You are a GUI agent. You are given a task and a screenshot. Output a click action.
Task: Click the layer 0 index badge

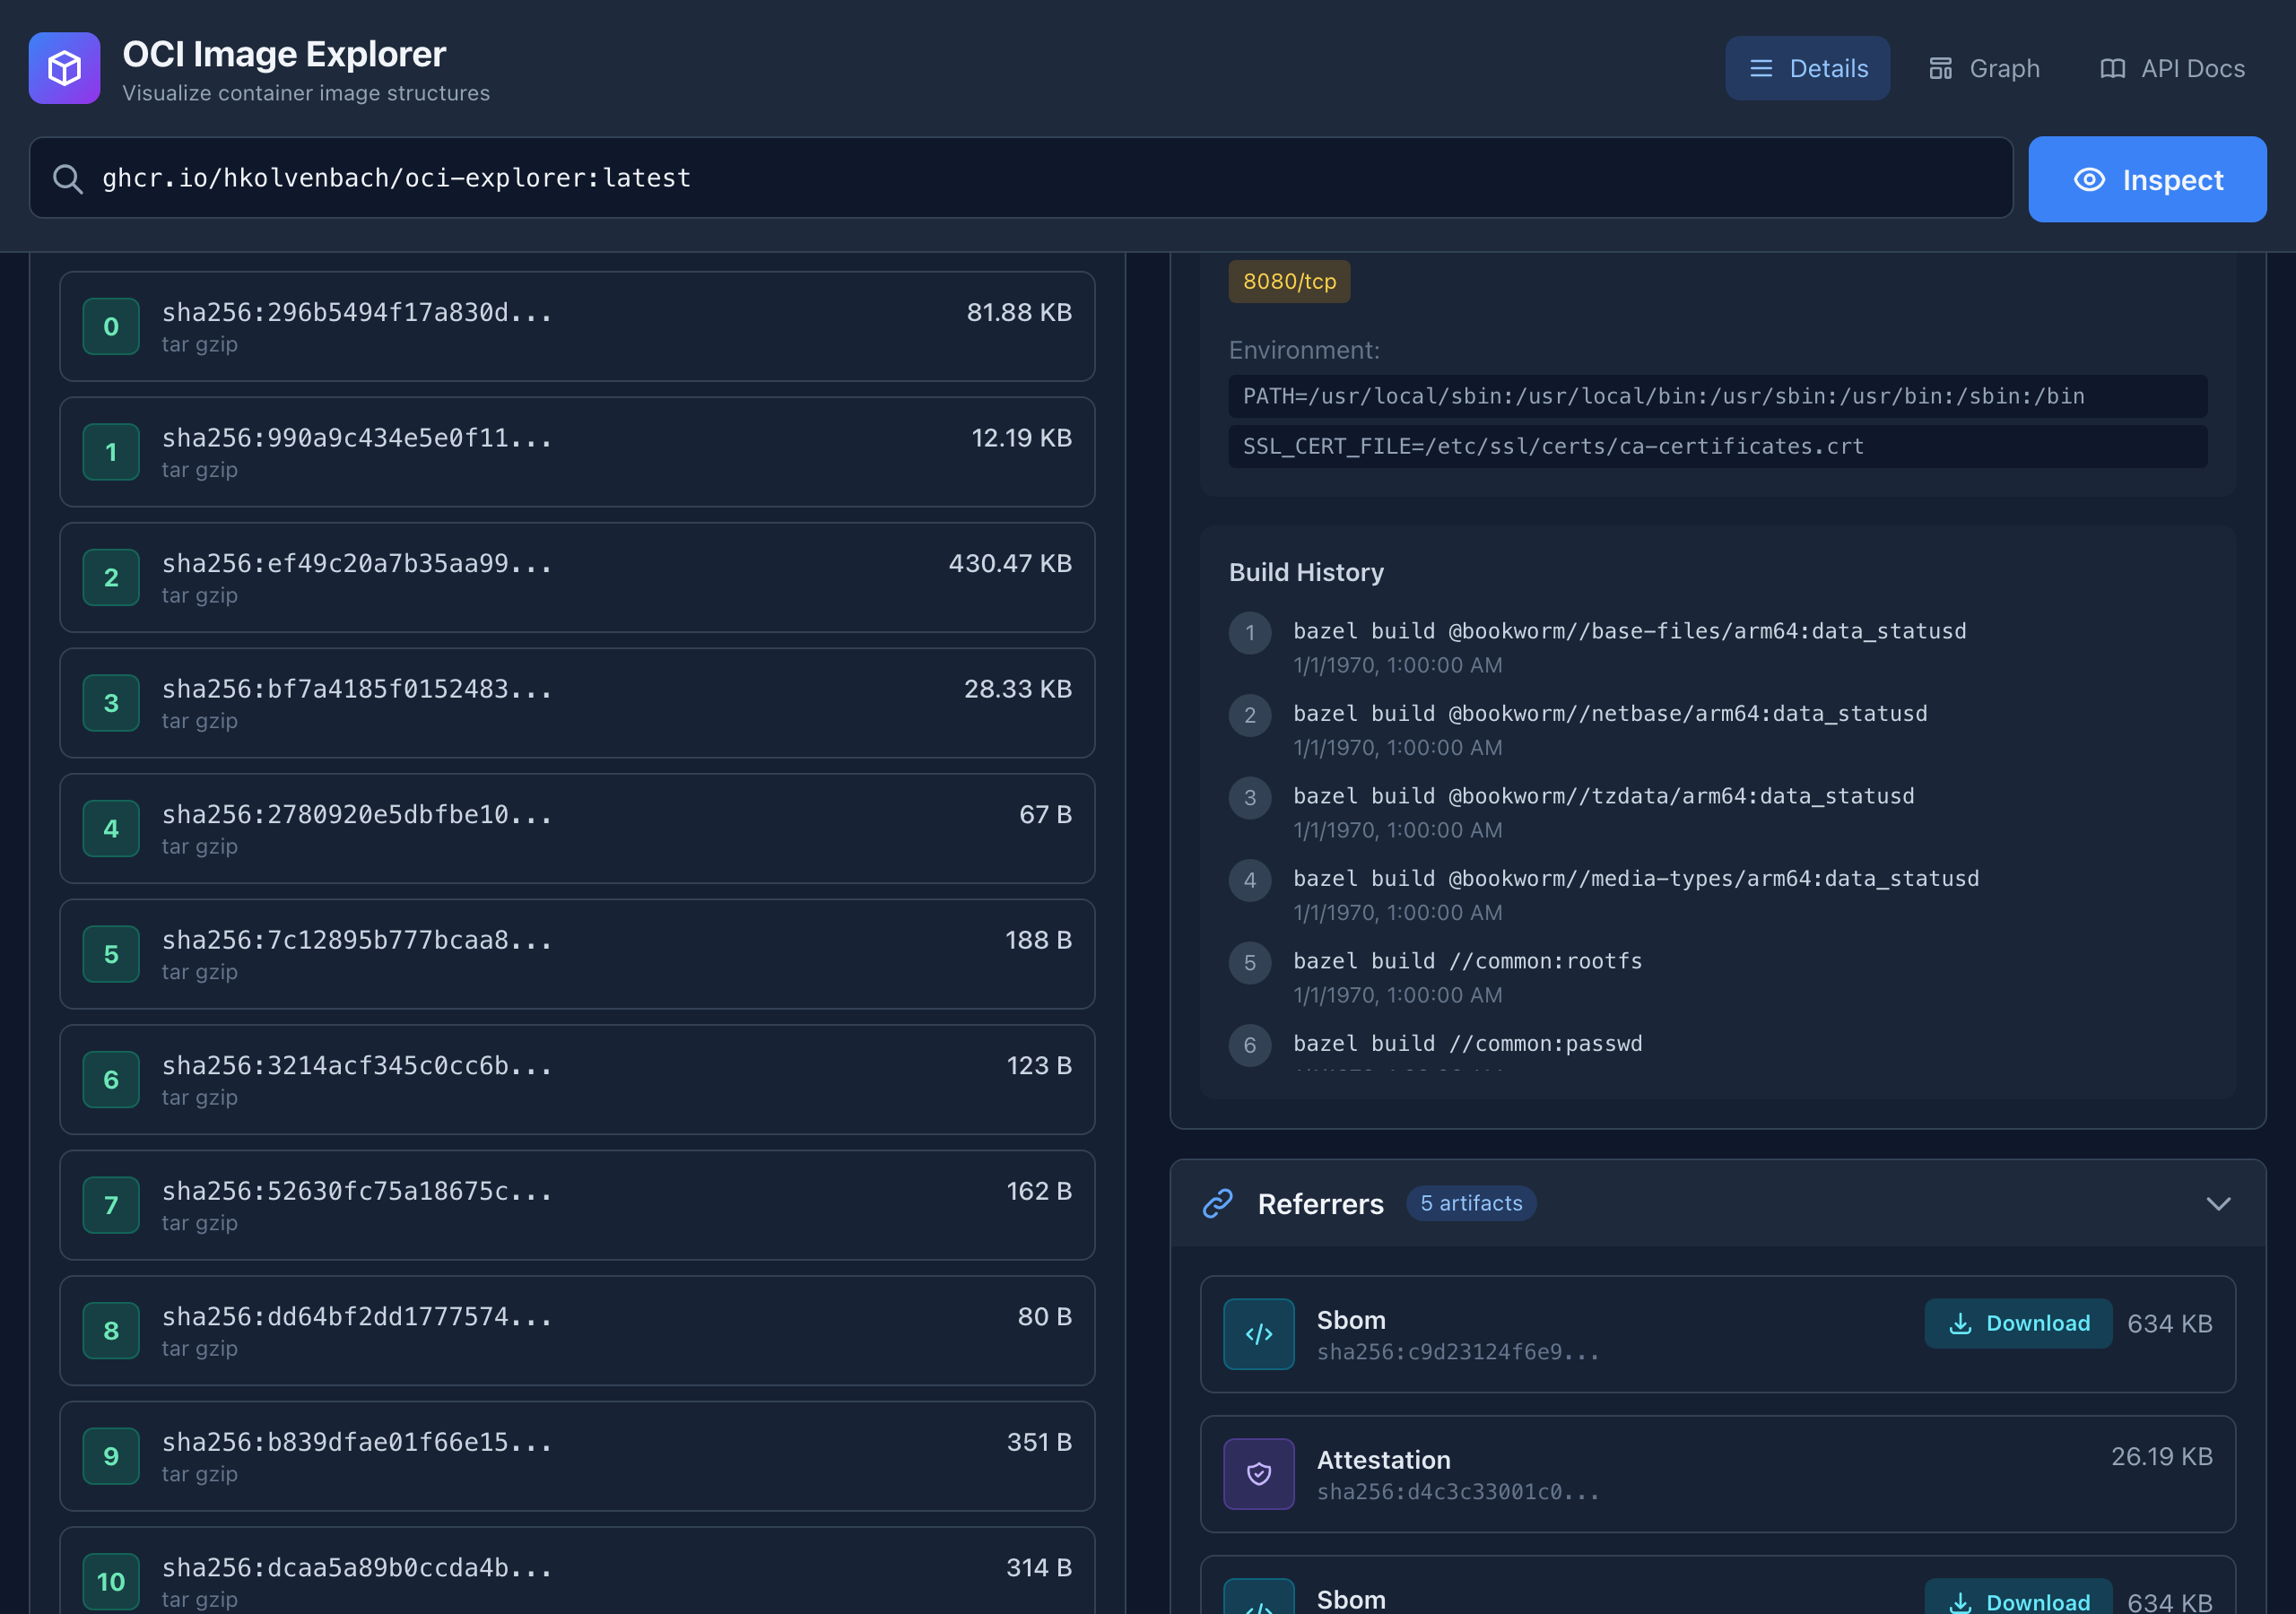coord(111,326)
